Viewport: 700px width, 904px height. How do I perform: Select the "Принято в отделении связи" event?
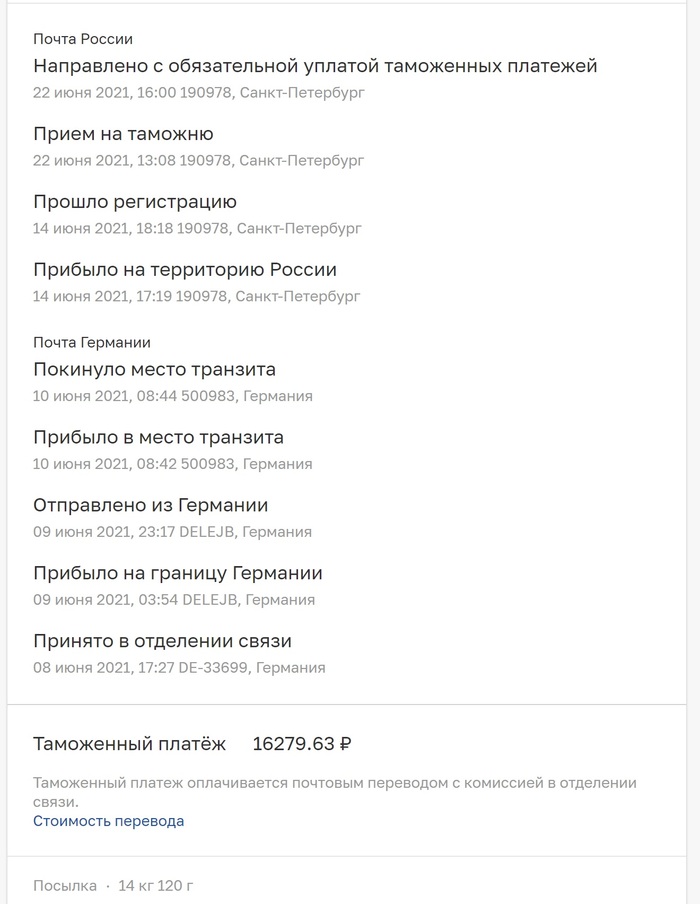[x=162, y=641]
